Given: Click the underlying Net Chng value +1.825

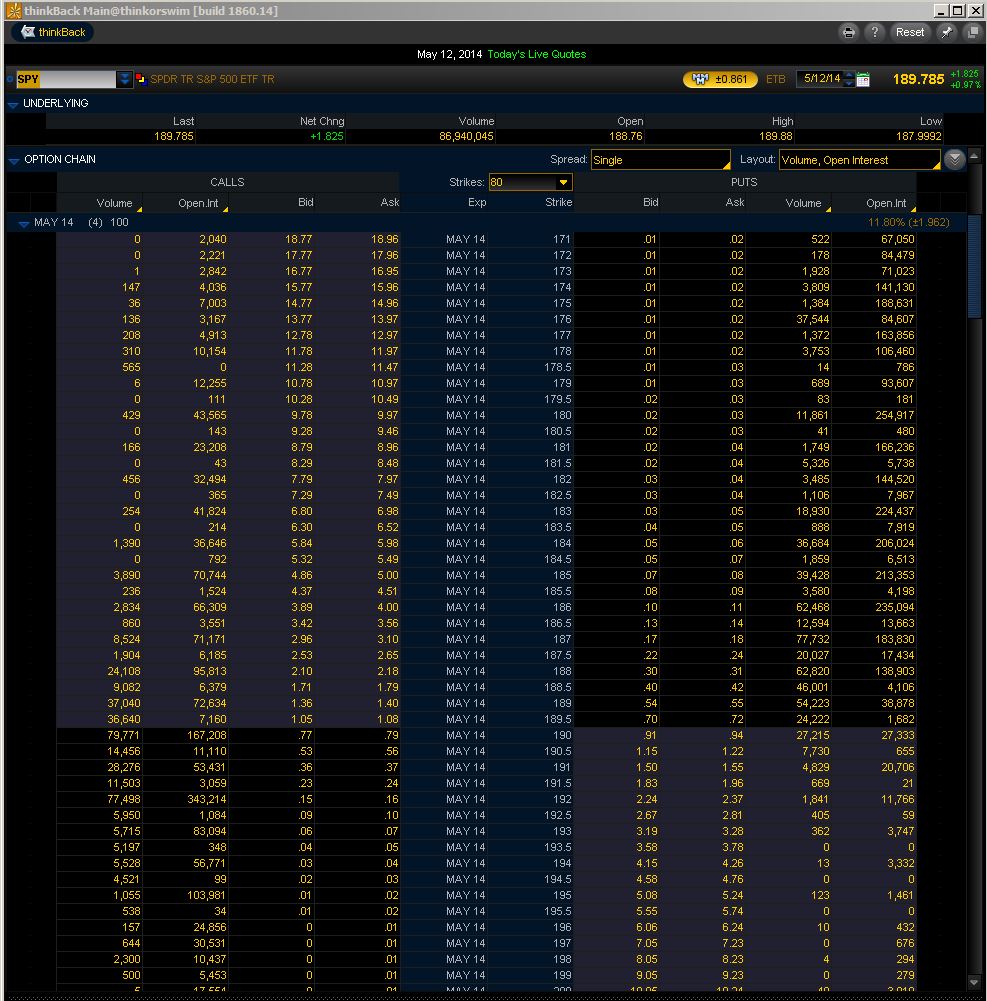Looking at the screenshot, I should 327,136.
